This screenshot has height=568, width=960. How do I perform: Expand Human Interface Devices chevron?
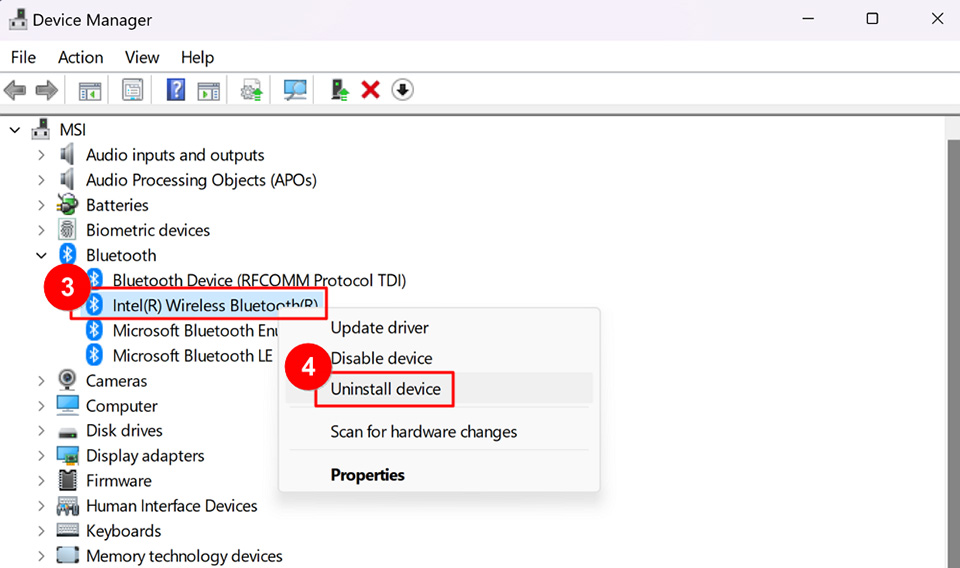[x=41, y=506]
